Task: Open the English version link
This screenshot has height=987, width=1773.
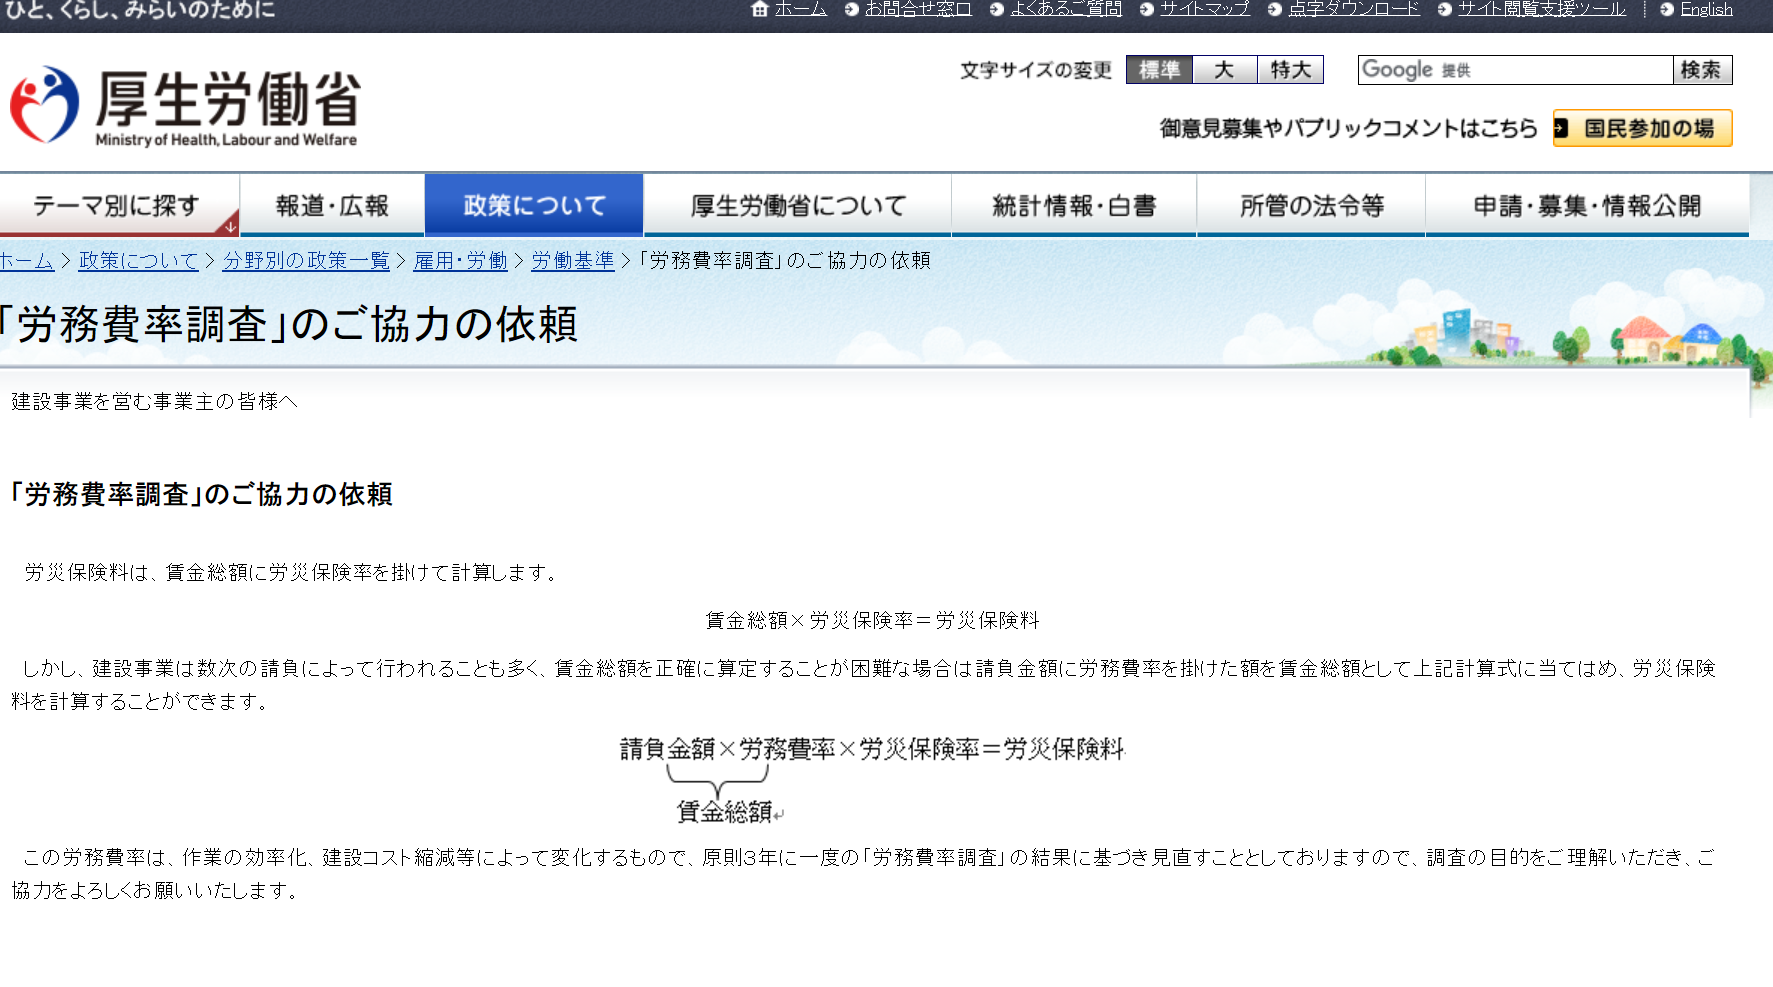Action: (1706, 9)
